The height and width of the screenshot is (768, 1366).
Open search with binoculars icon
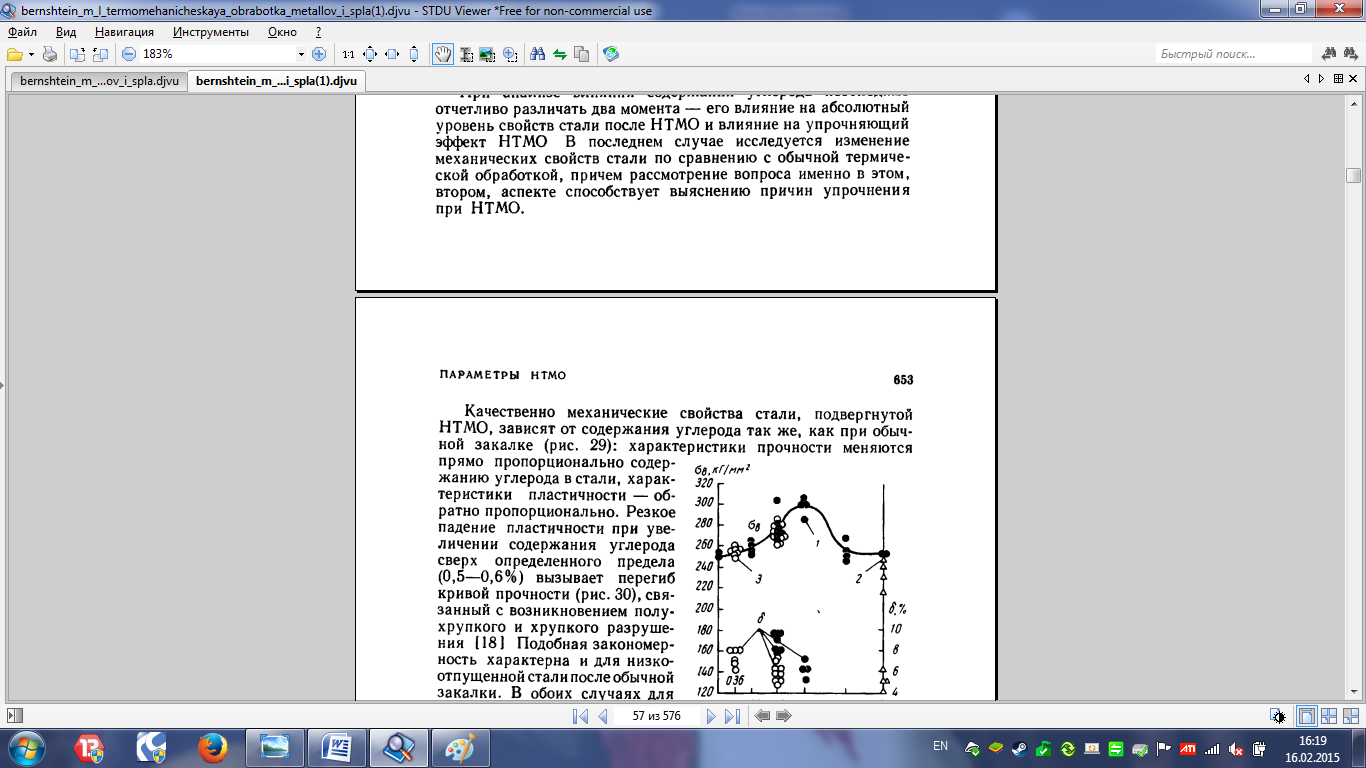(x=537, y=54)
